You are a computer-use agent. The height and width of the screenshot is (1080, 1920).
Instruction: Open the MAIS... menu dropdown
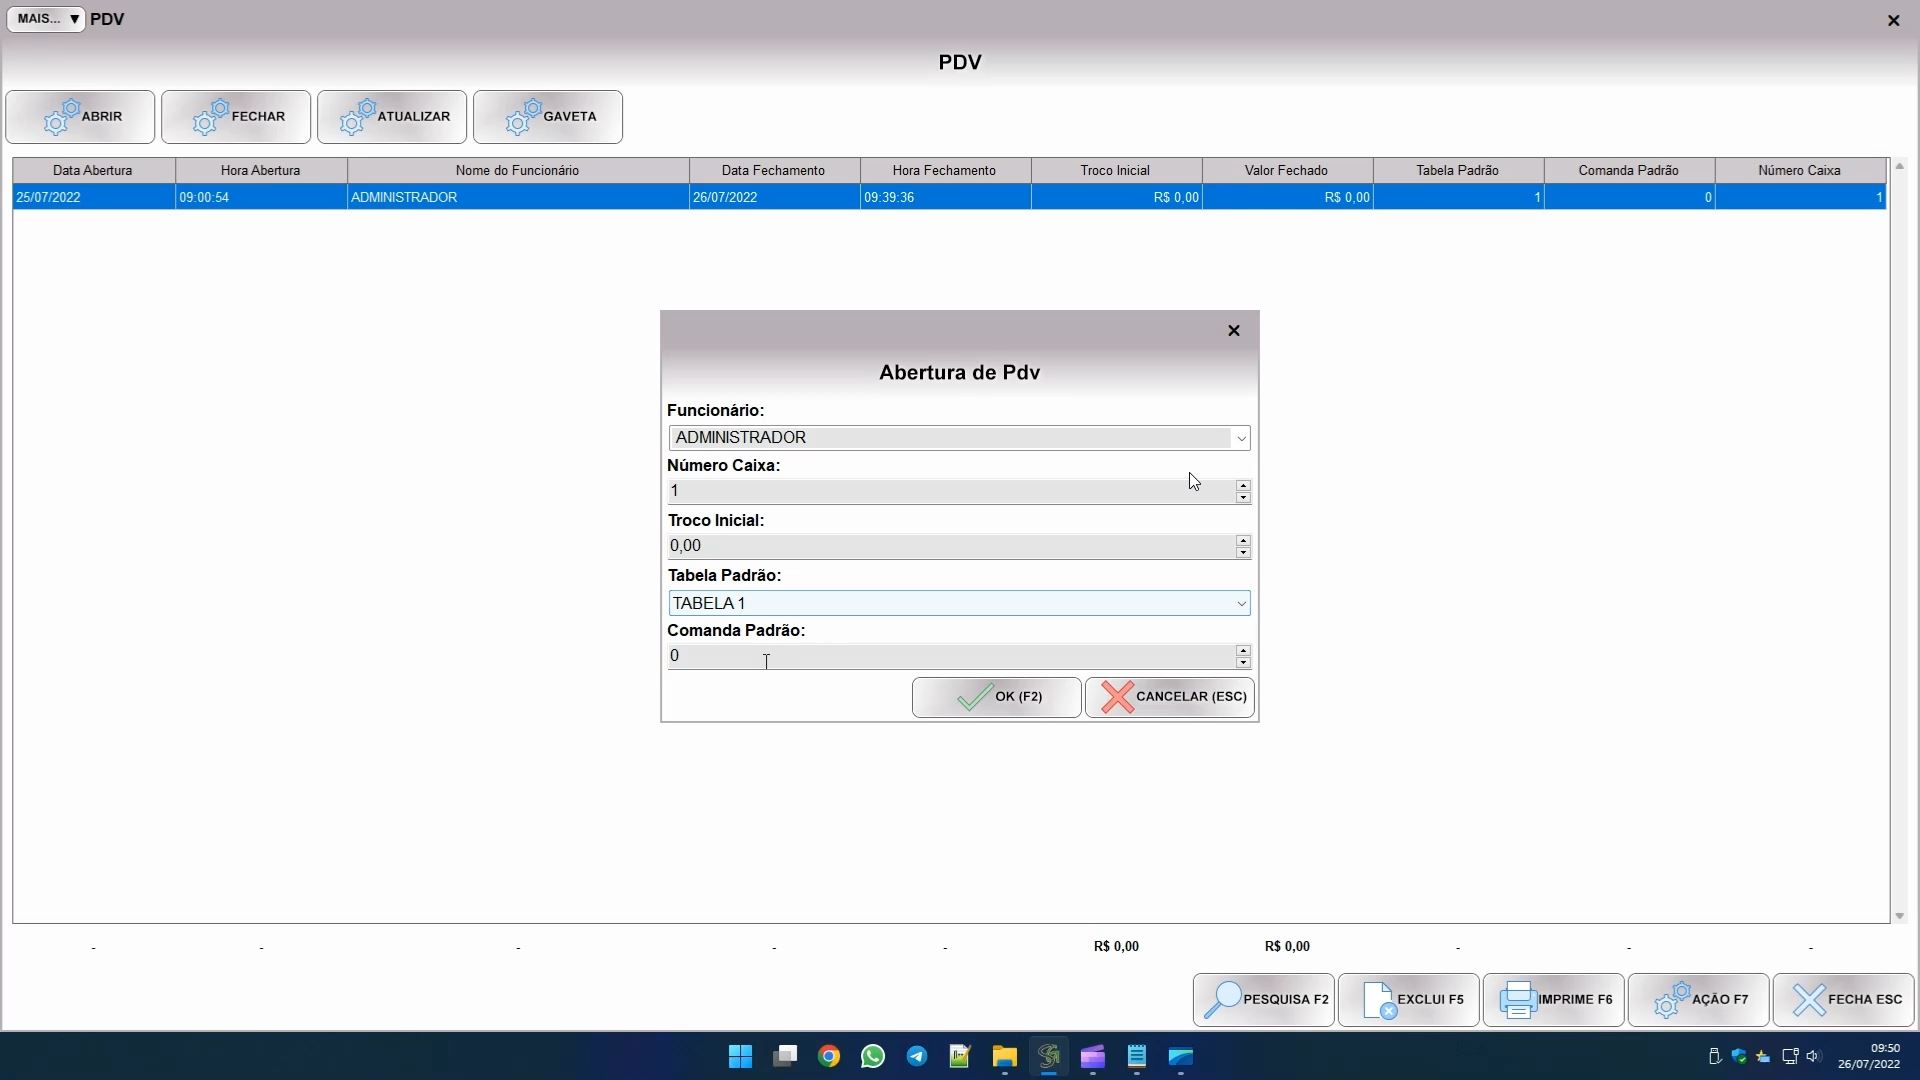46,19
